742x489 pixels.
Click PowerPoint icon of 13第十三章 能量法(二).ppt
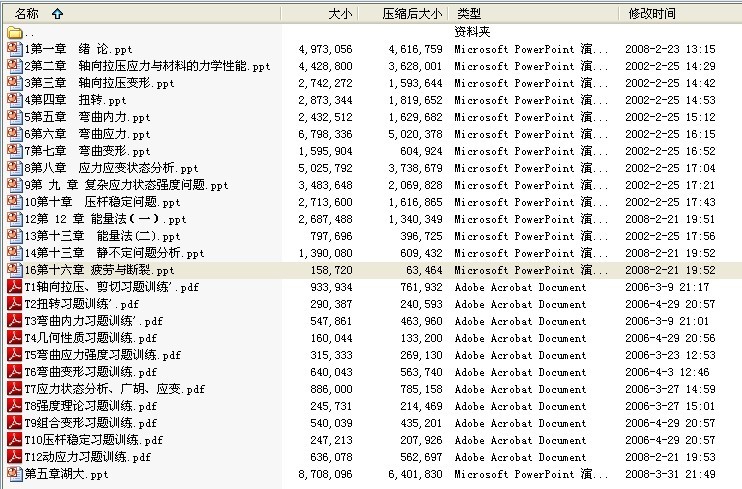(x=15, y=236)
